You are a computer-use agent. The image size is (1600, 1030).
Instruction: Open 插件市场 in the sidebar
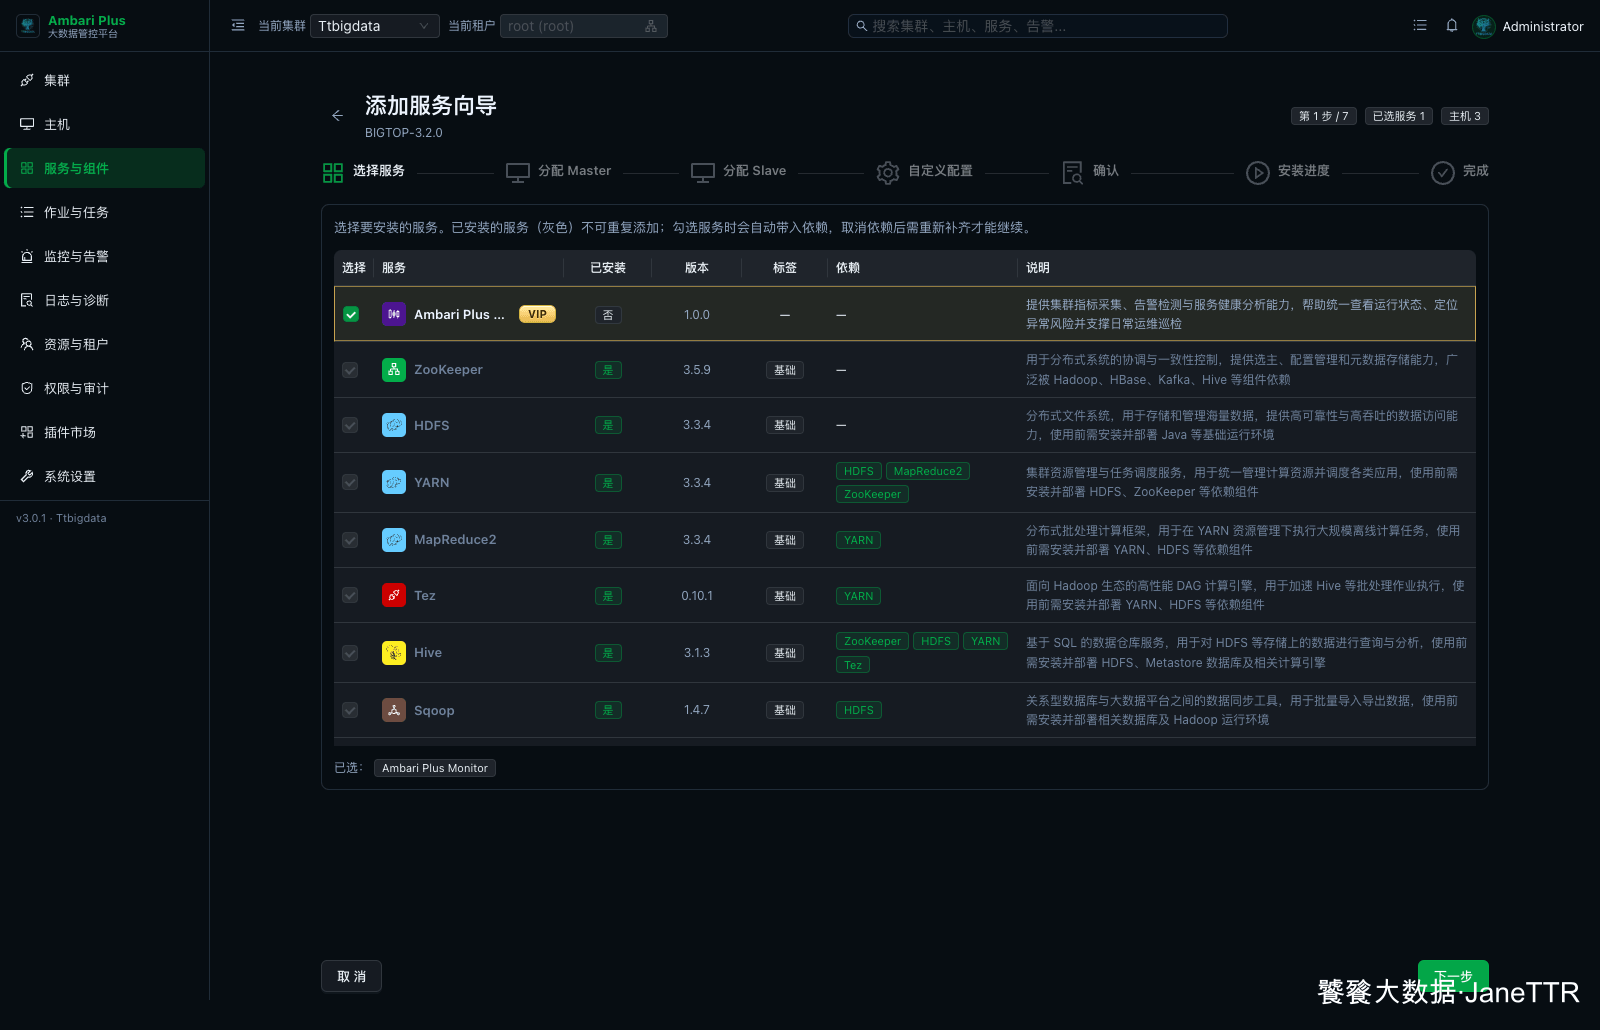pos(105,432)
